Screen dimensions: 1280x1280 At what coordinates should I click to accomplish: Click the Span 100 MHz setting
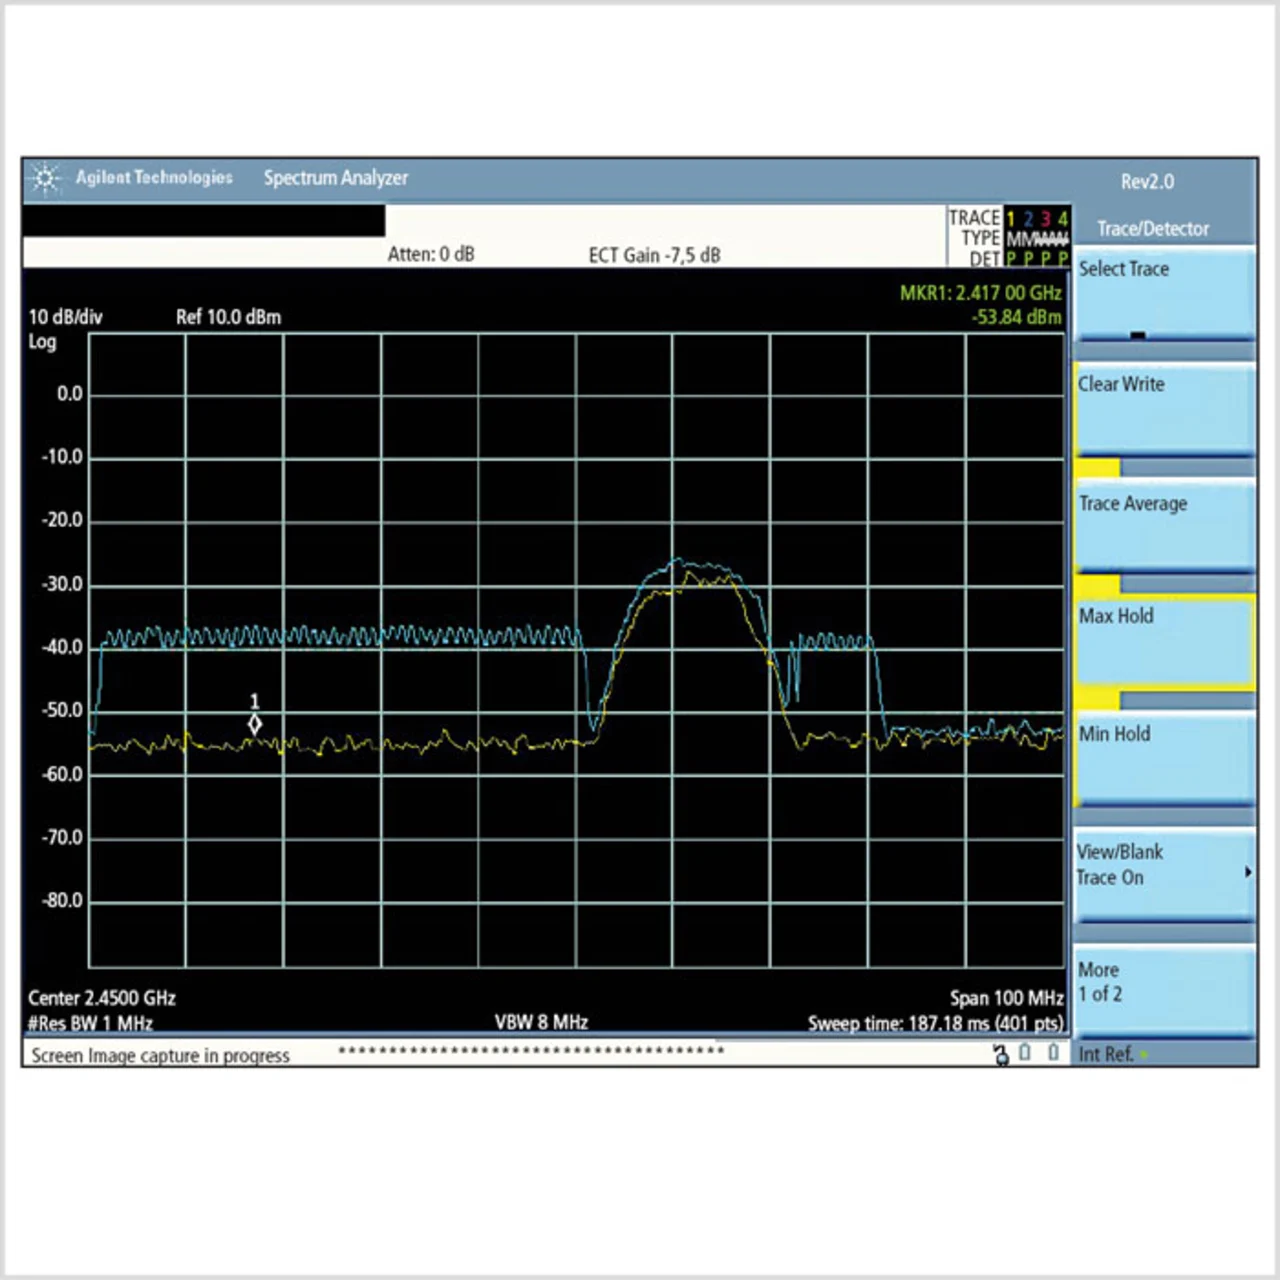click(1006, 998)
